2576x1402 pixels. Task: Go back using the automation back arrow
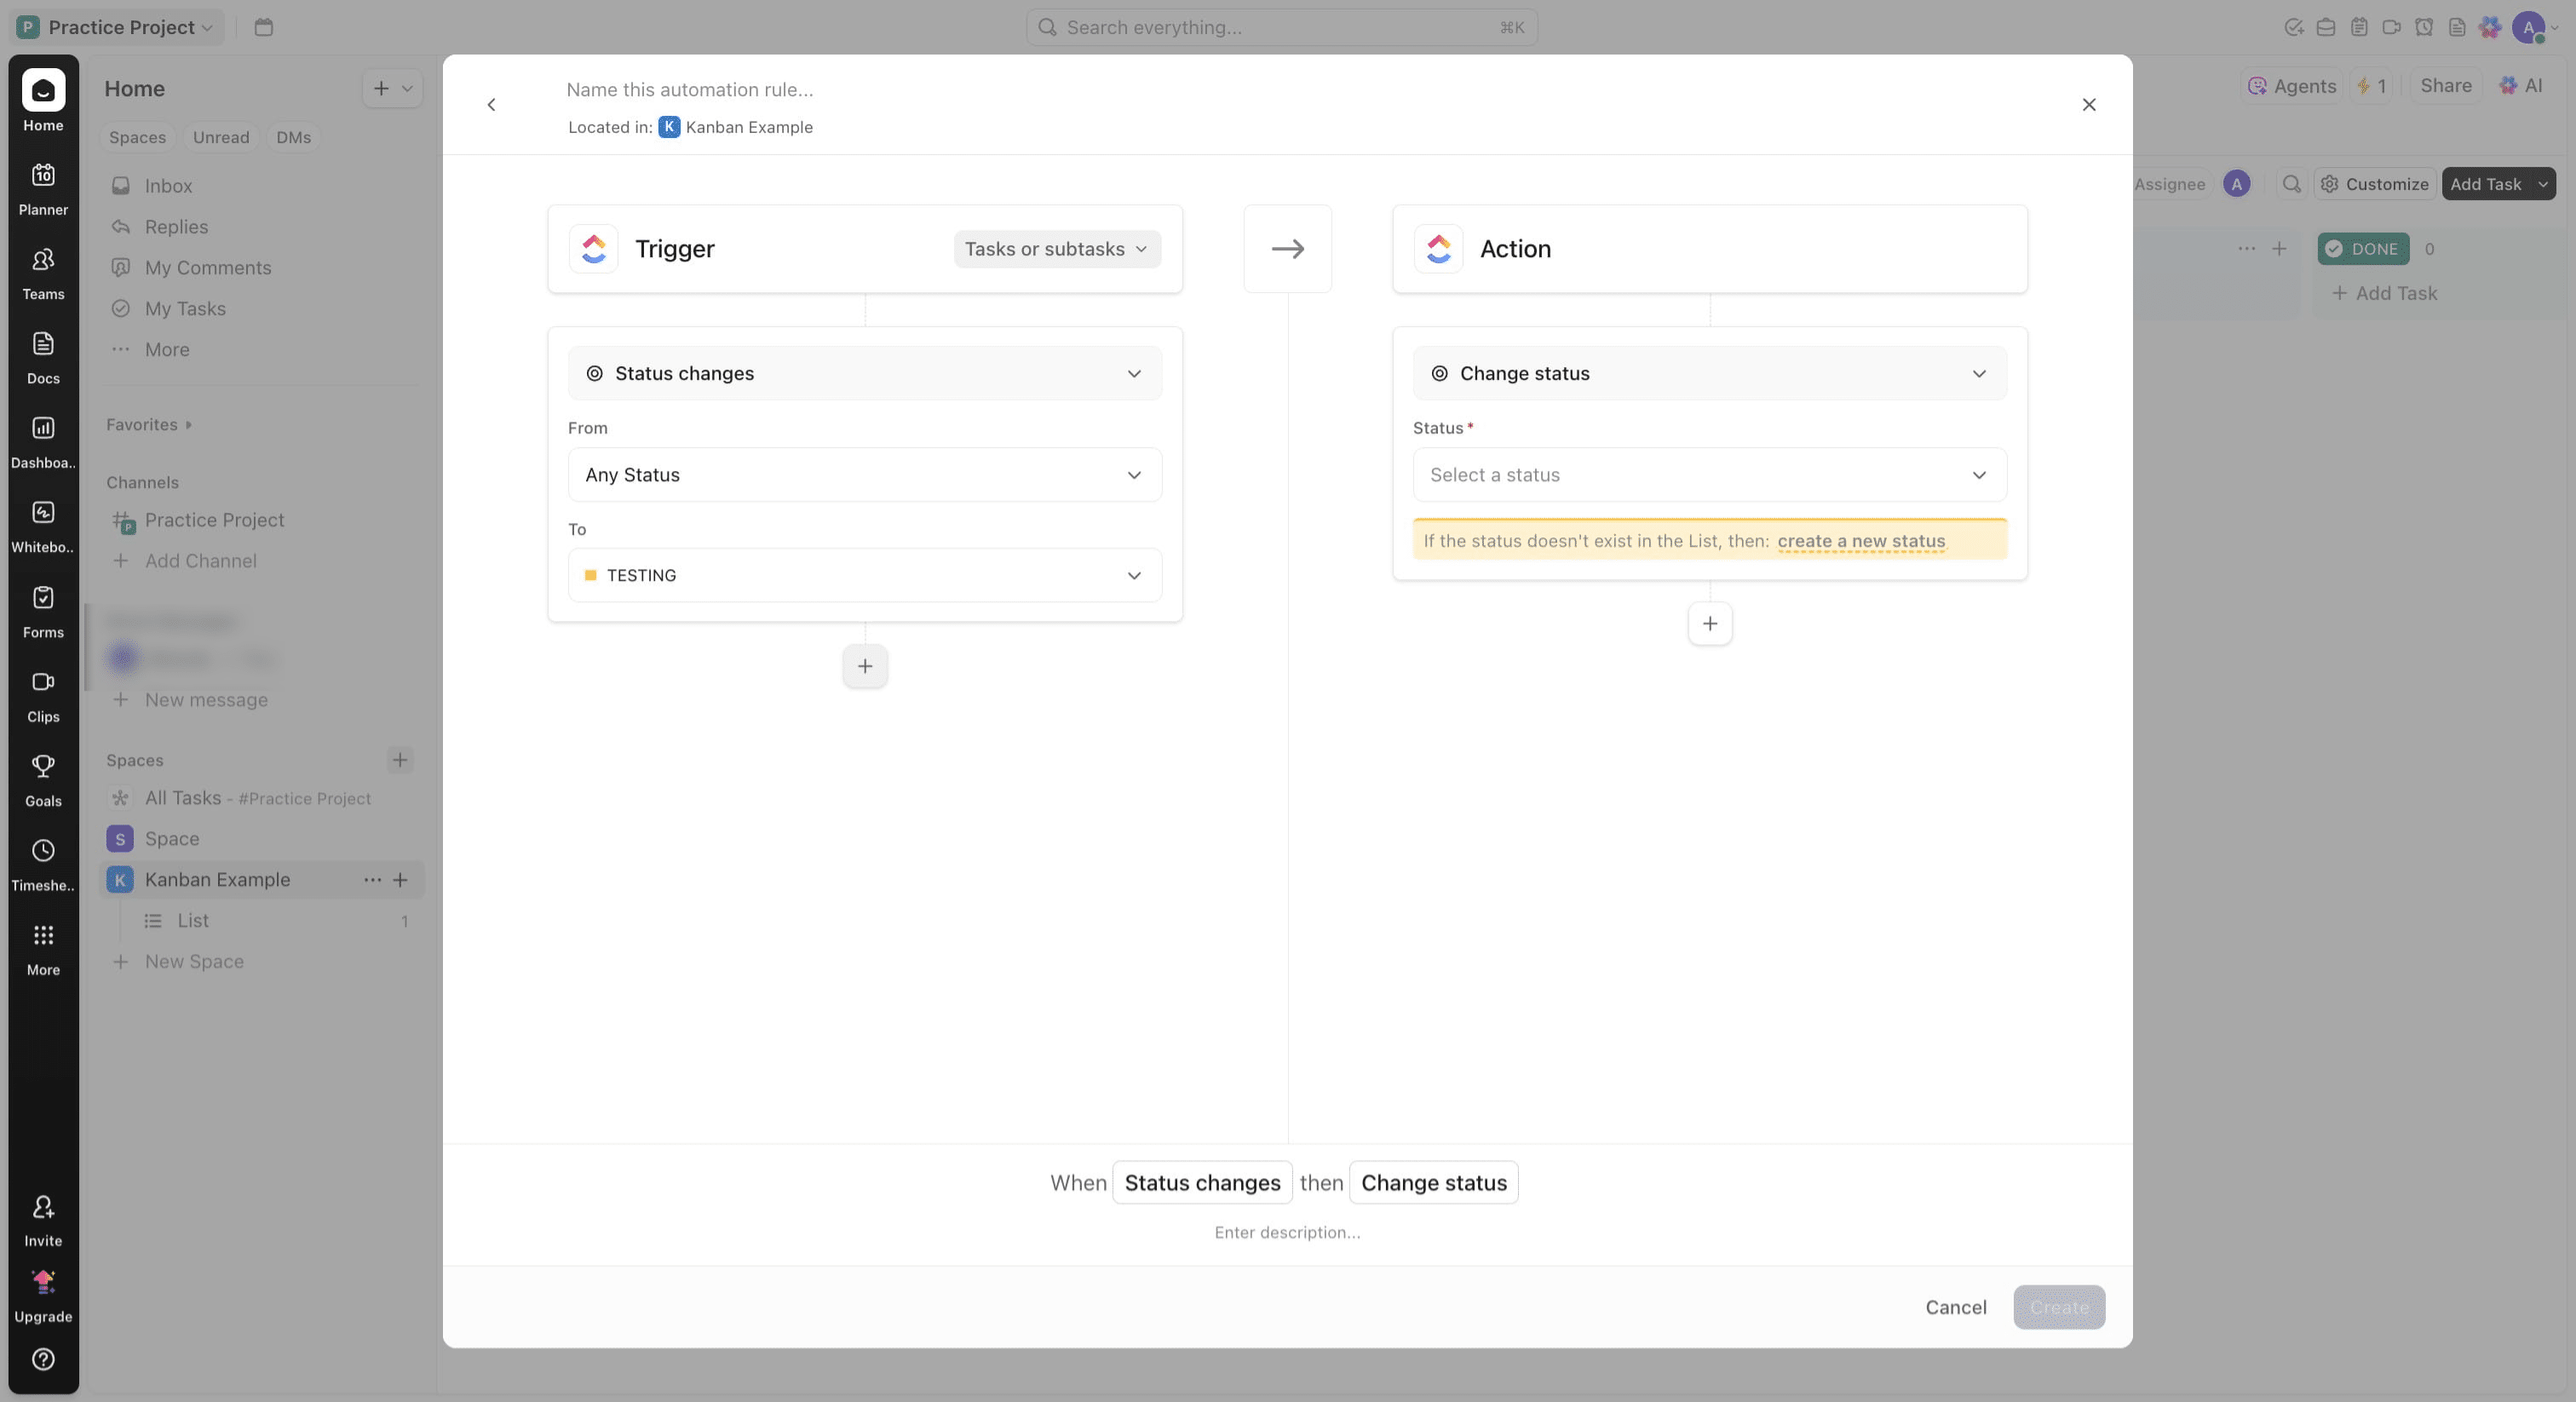click(x=491, y=105)
